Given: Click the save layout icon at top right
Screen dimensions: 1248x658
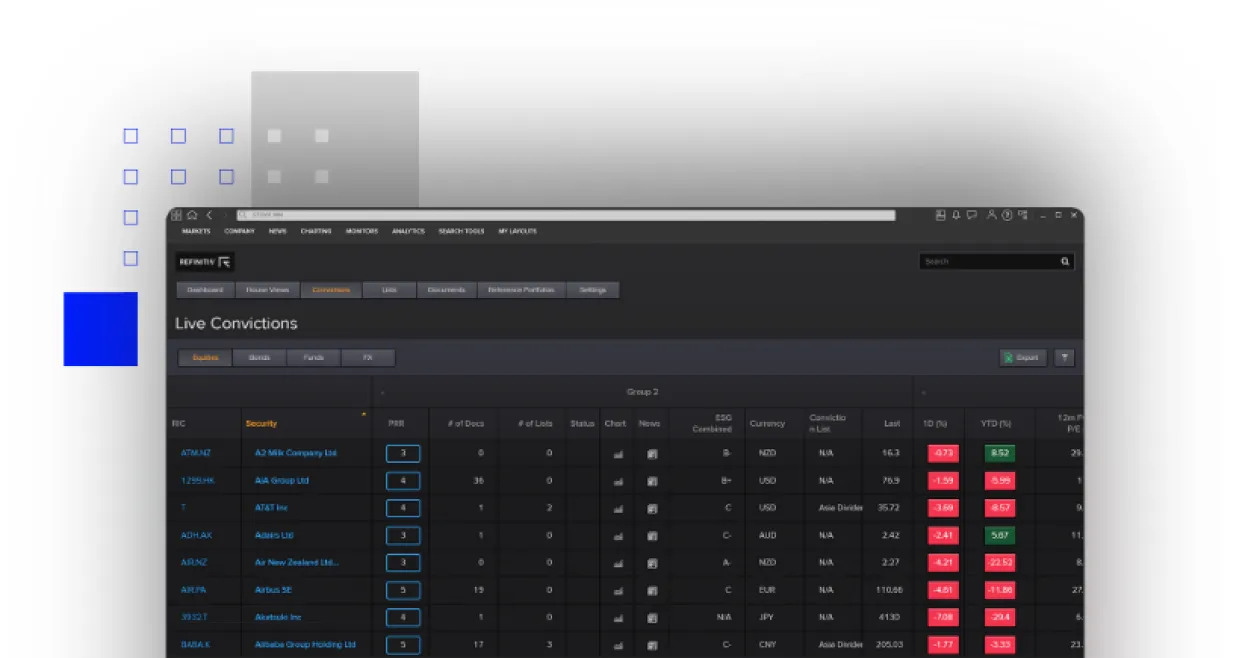Looking at the screenshot, I should pos(940,215).
